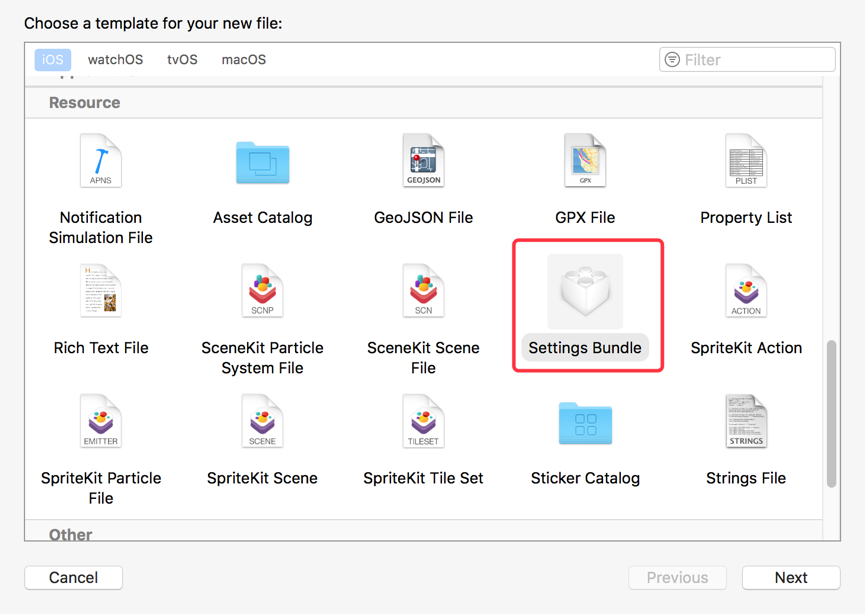The width and height of the screenshot is (865, 614).
Task: Click the SceneKit Particle System File label
Action: coord(263,358)
